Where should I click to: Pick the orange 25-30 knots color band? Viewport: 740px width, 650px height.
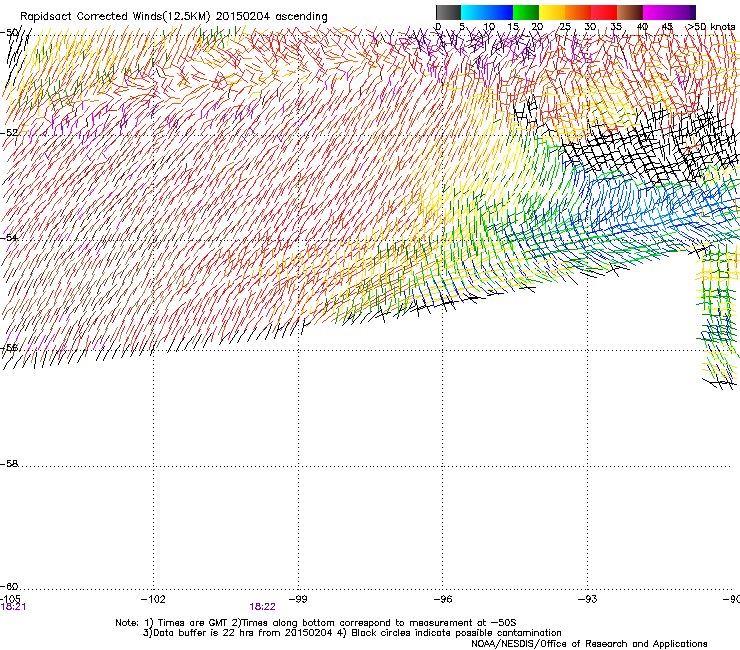tap(578, 12)
